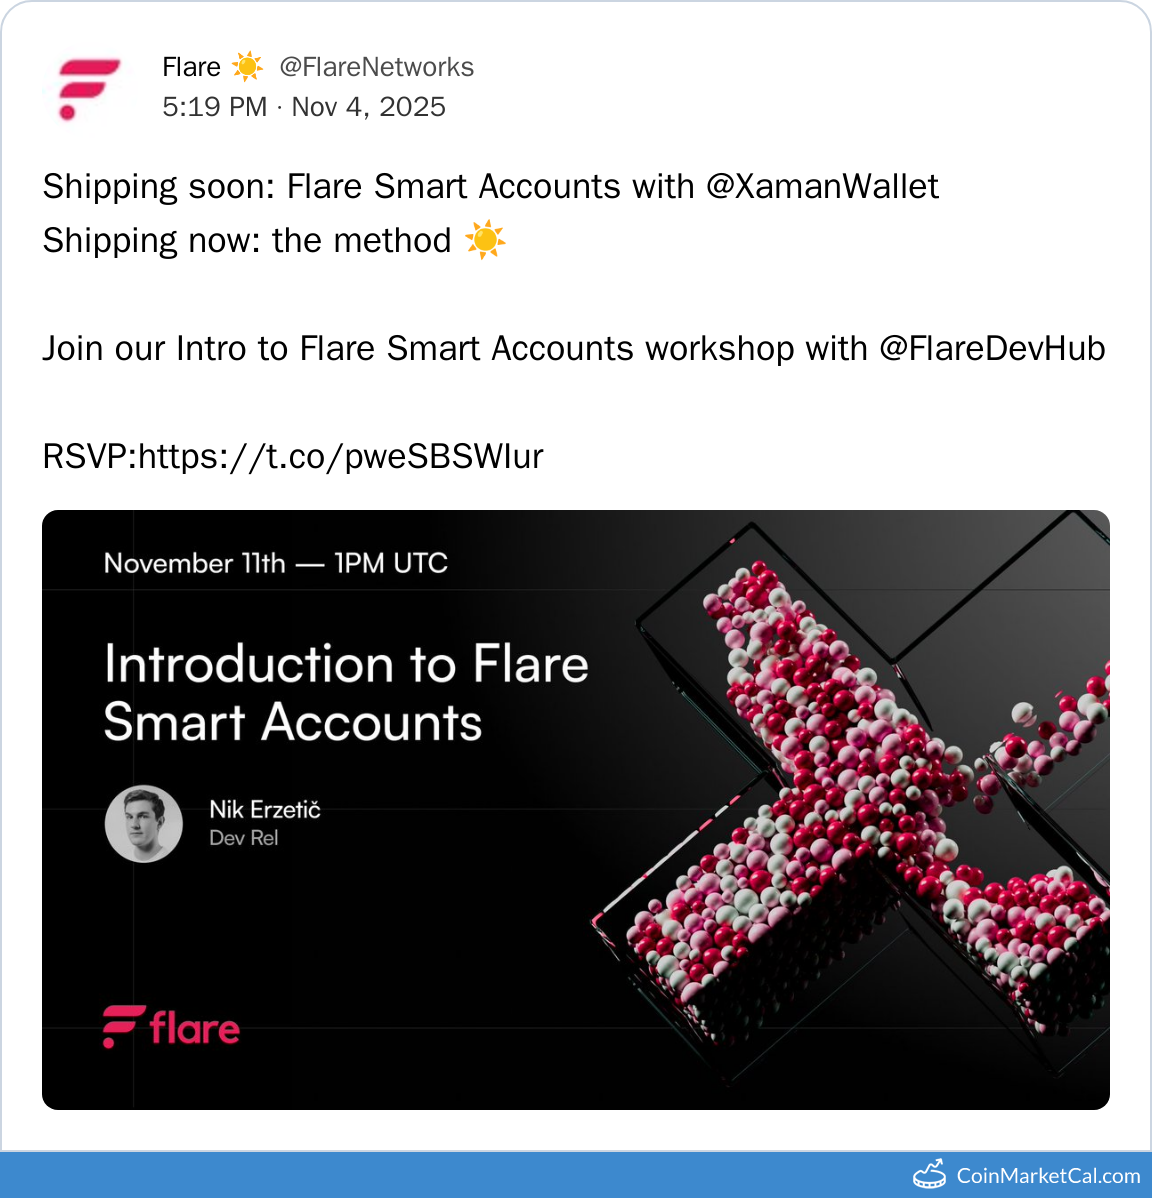1152x1198 pixels.
Task: Open the @FlareNetworks handle
Action: click(376, 67)
